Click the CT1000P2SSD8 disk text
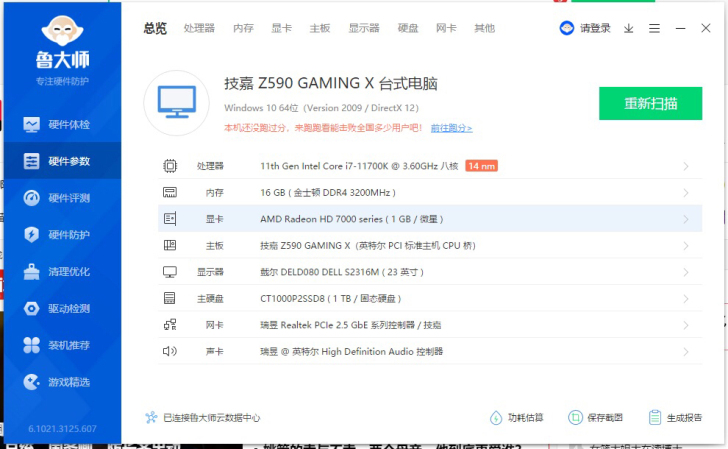 click(331, 298)
